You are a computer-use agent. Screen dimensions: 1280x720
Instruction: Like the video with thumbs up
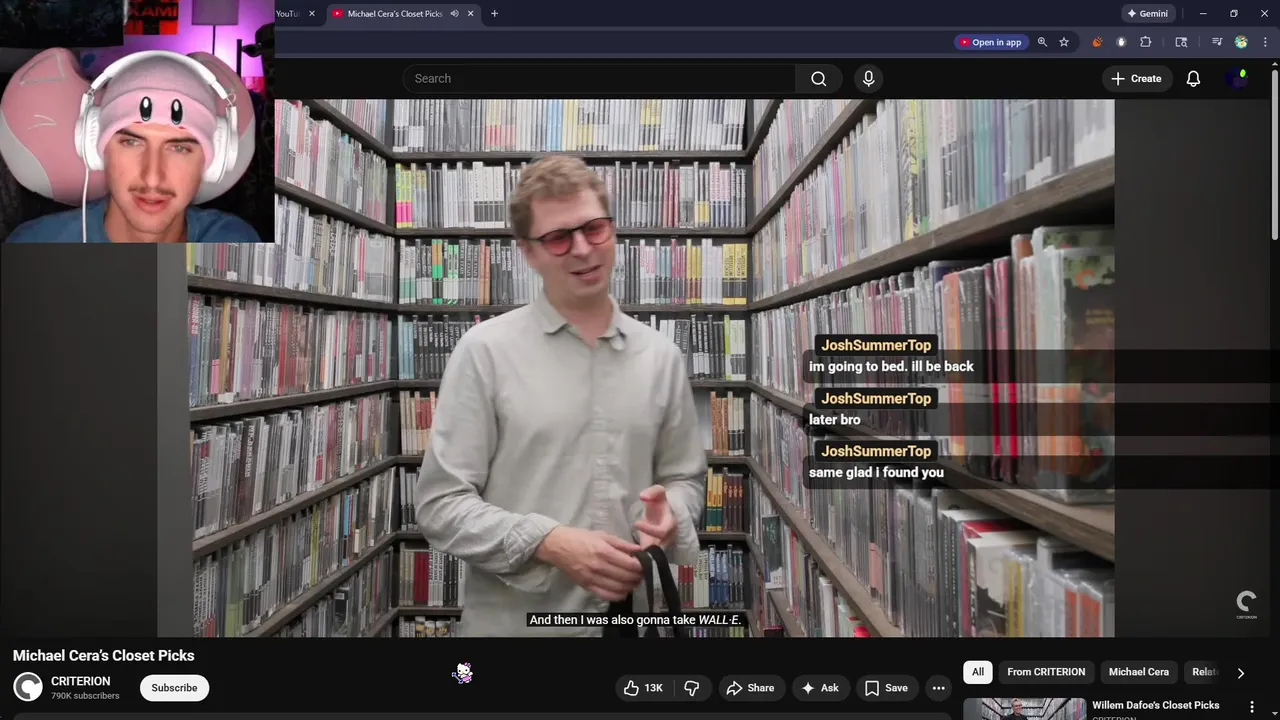click(x=642, y=688)
